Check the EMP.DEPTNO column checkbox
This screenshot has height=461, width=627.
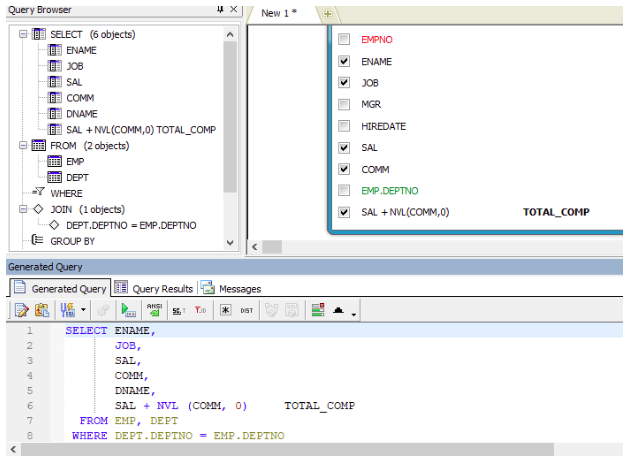point(344,190)
